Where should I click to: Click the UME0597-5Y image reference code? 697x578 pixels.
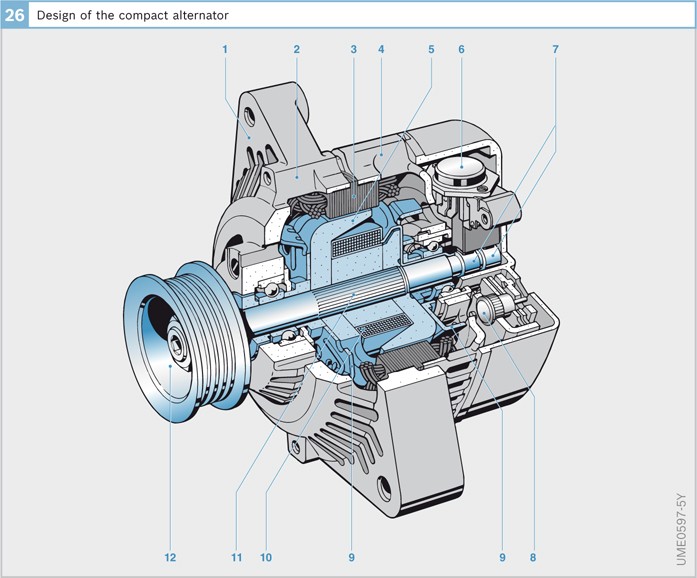[681, 529]
